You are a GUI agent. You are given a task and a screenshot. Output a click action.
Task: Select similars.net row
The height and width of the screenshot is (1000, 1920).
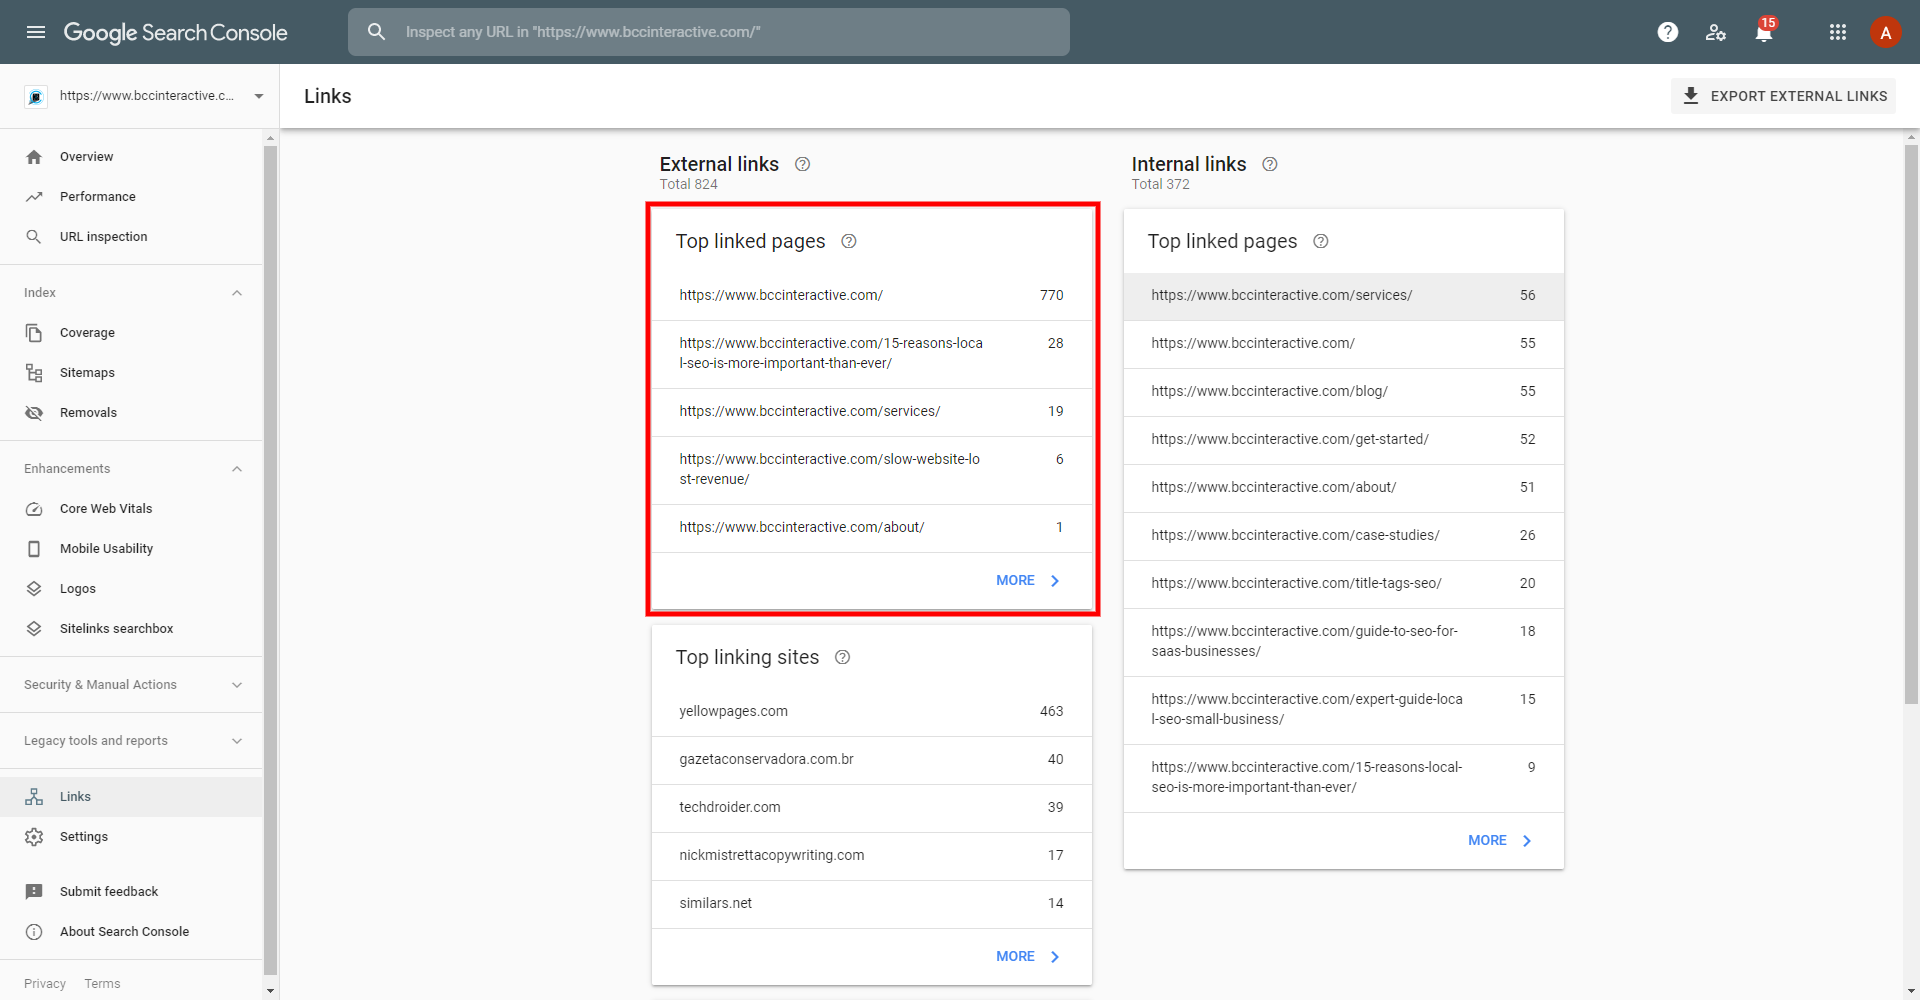pyautogui.click(x=872, y=904)
